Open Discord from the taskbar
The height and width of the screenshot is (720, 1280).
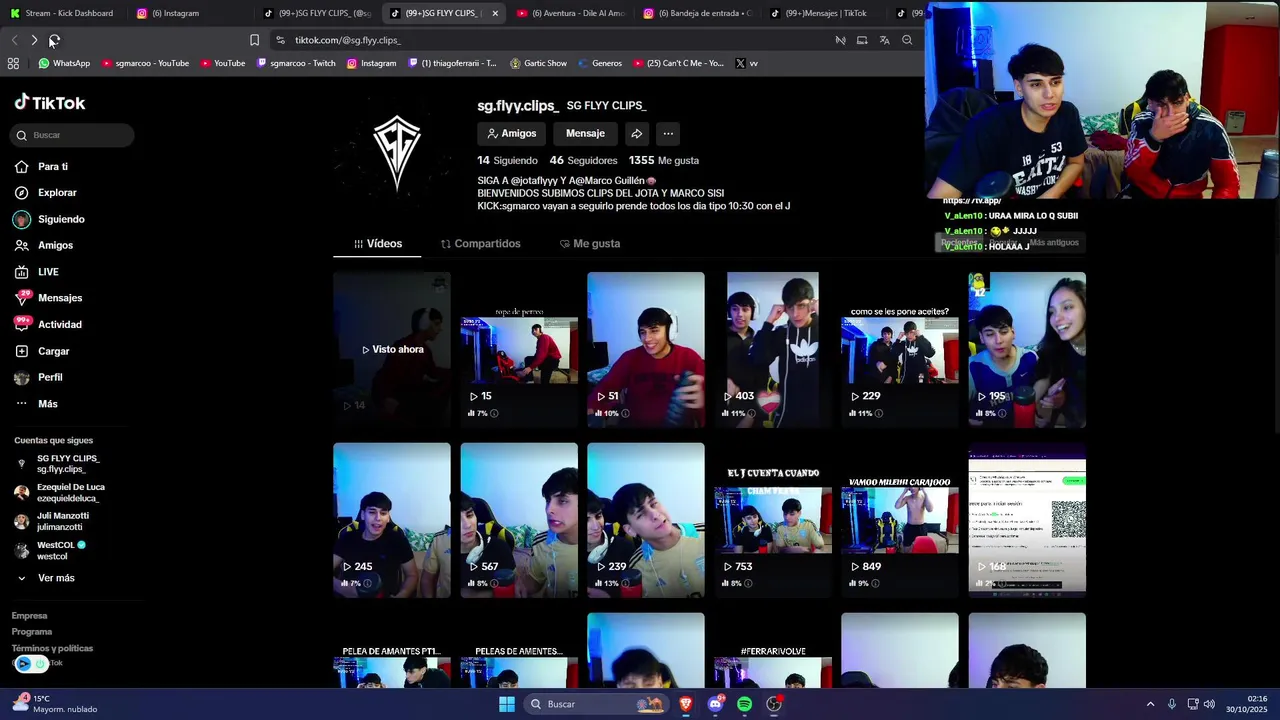(x=715, y=704)
